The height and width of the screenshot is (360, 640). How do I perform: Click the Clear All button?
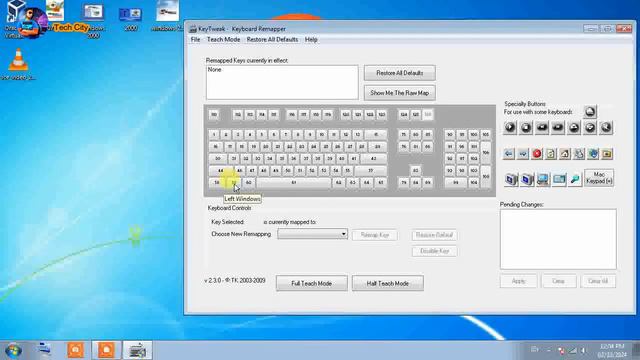tap(598, 281)
